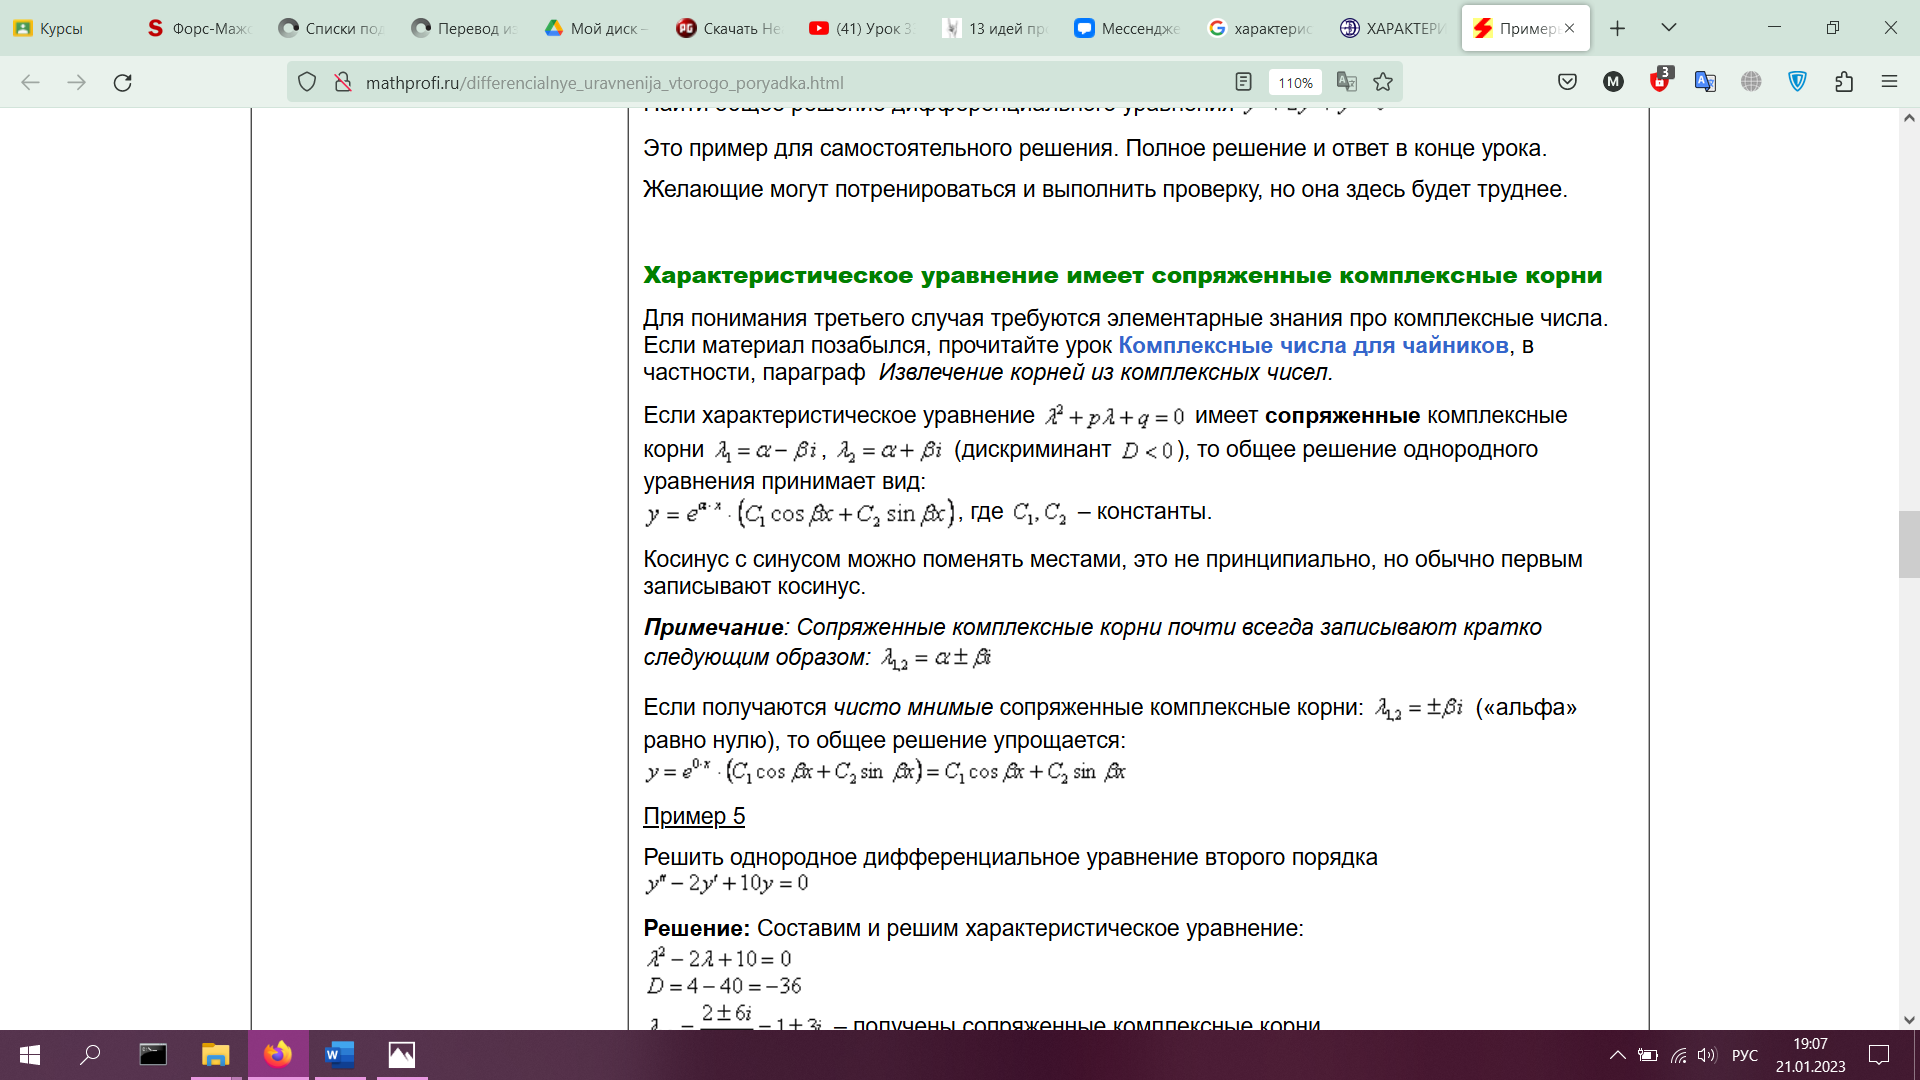Viewport: 1920px width, 1080px height.
Task: Open the Windows Start menu
Action: [x=30, y=1055]
